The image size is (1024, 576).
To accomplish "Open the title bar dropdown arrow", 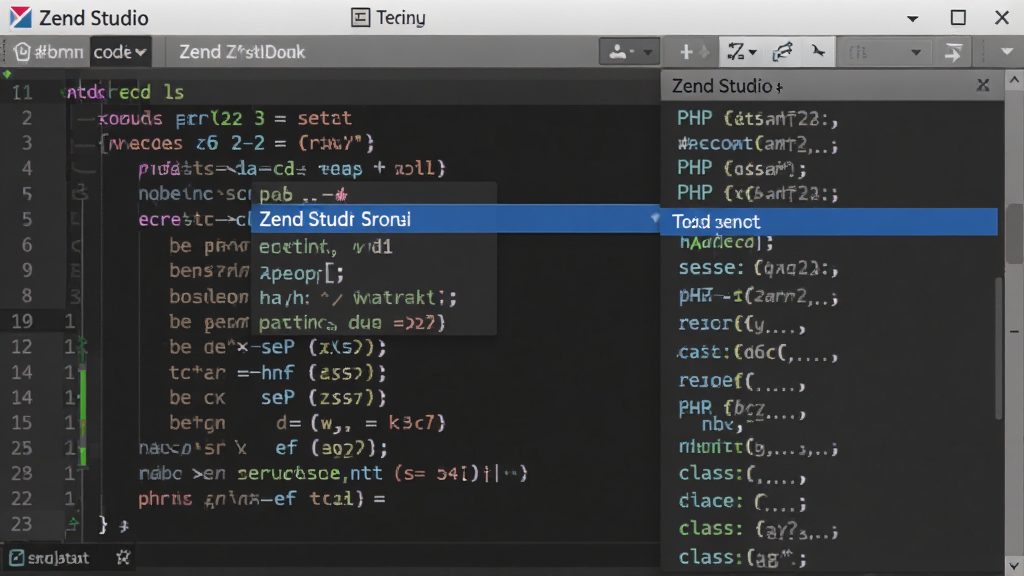I will click(x=913, y=18).
